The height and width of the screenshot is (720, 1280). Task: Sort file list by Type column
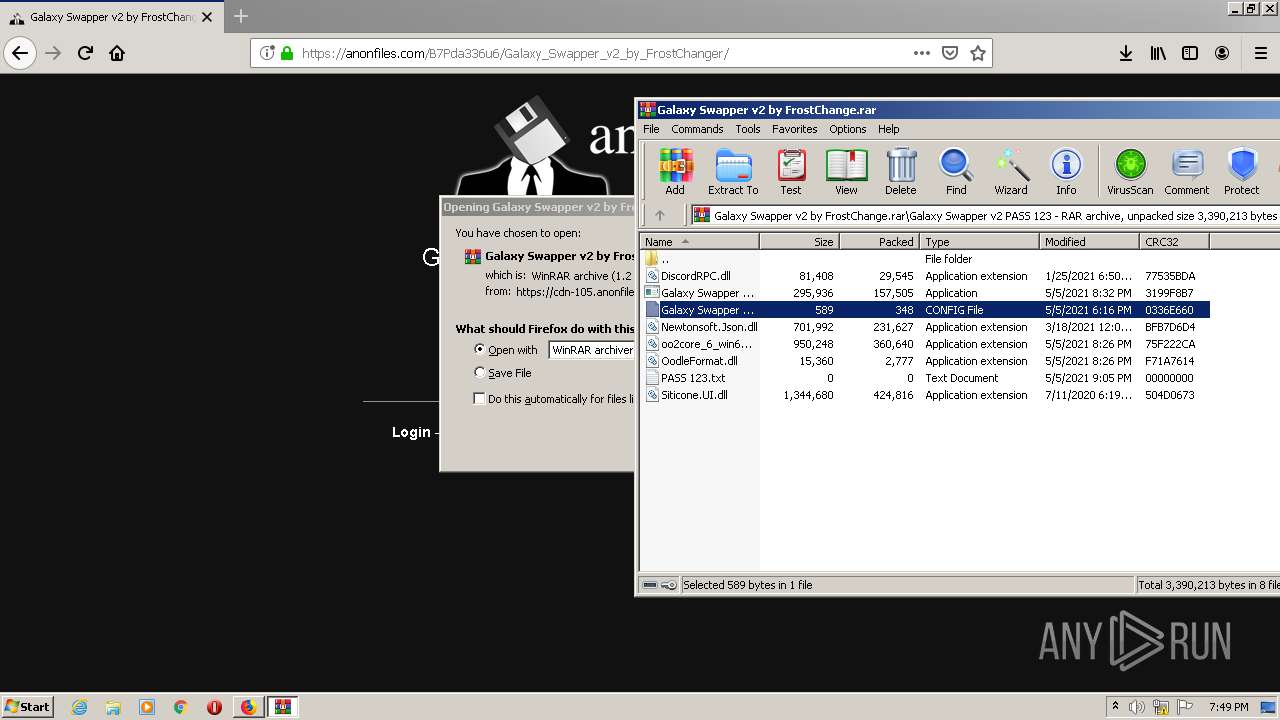tap(979, 241)
